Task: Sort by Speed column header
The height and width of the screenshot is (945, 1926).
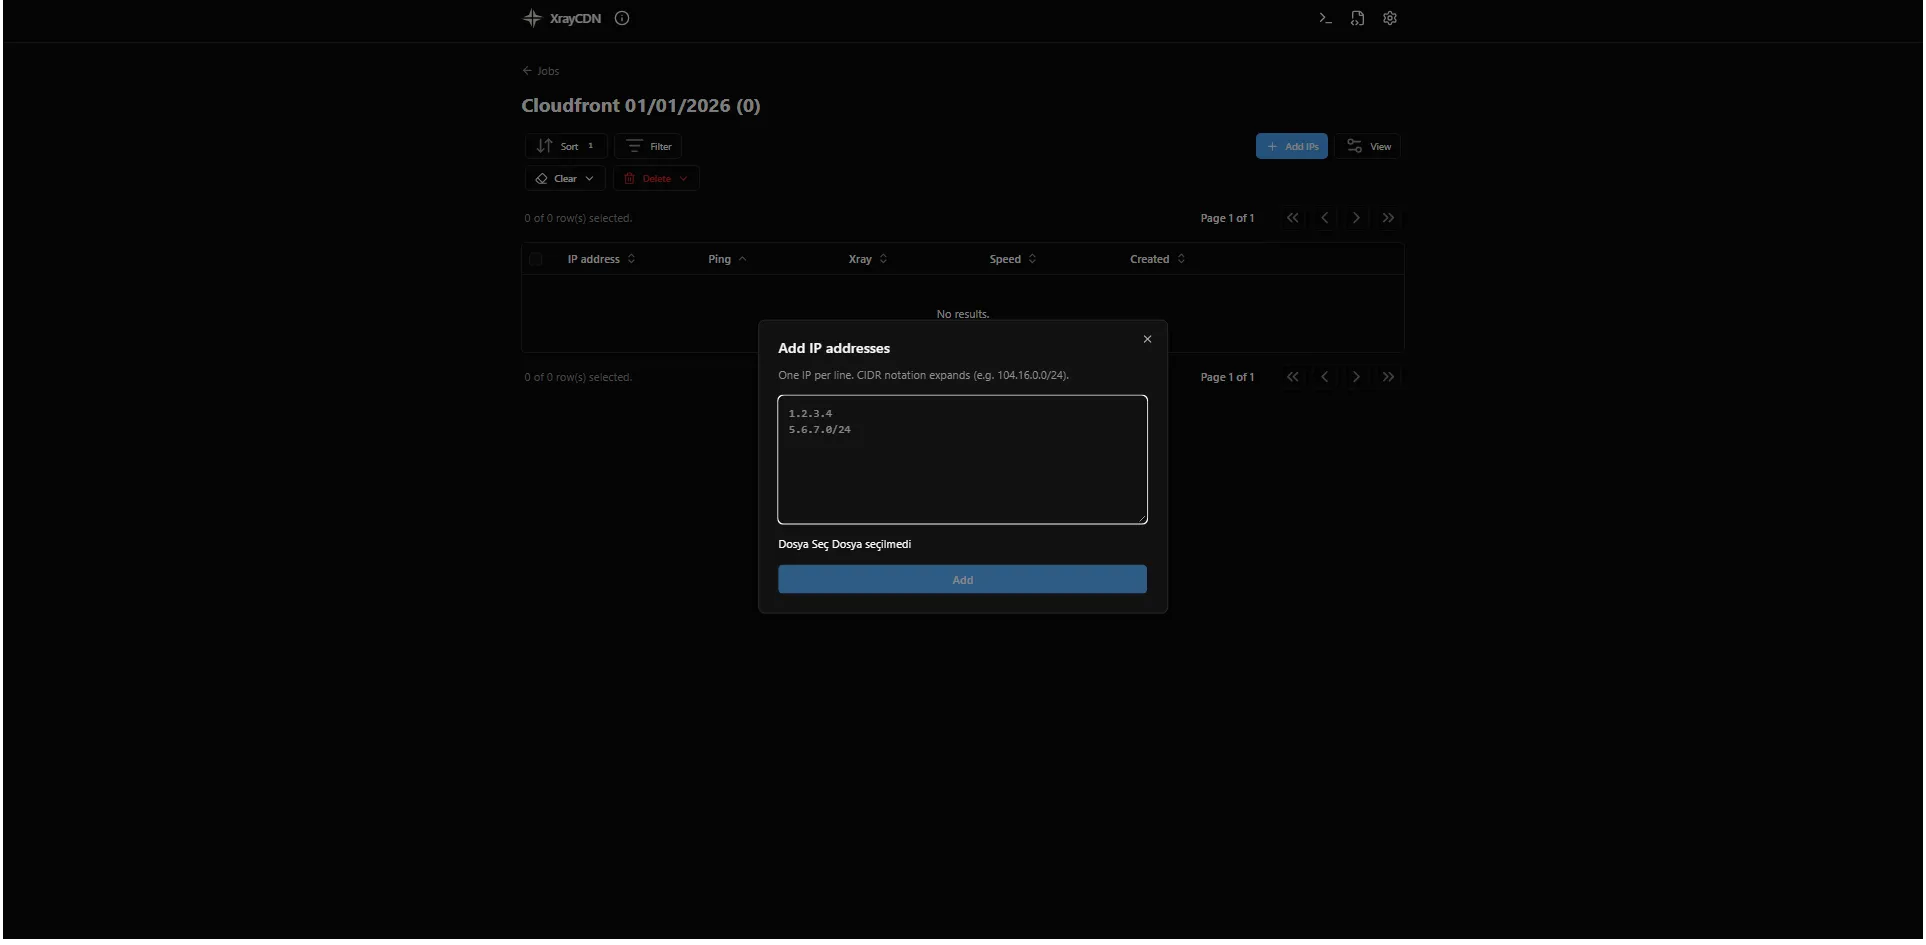Action: (x=1012, y=259)
